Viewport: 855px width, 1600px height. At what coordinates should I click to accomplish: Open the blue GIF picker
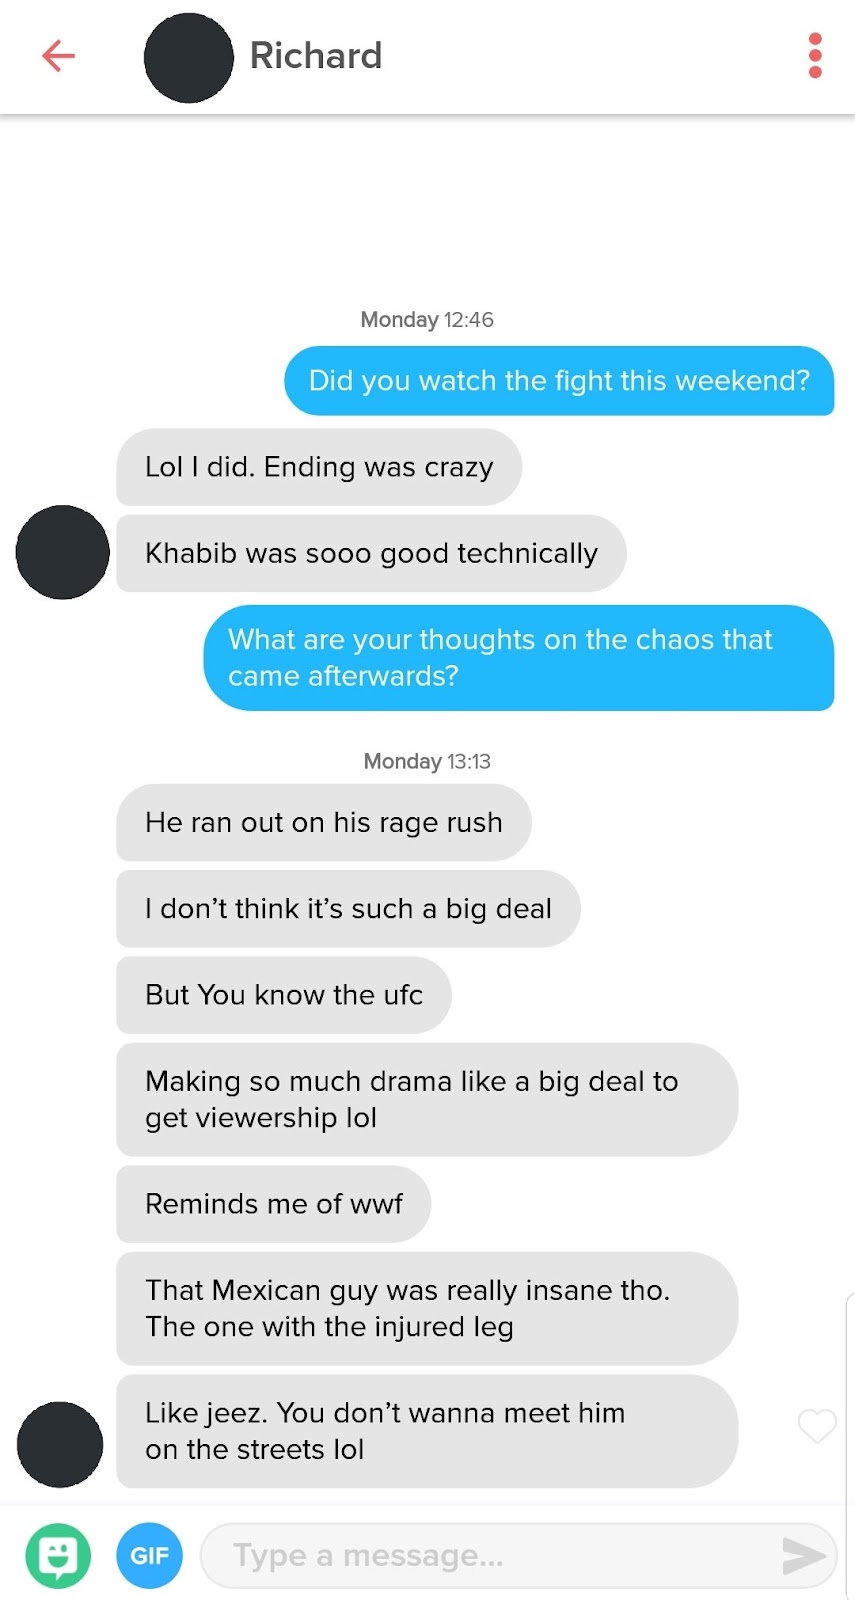[150, 1555]
